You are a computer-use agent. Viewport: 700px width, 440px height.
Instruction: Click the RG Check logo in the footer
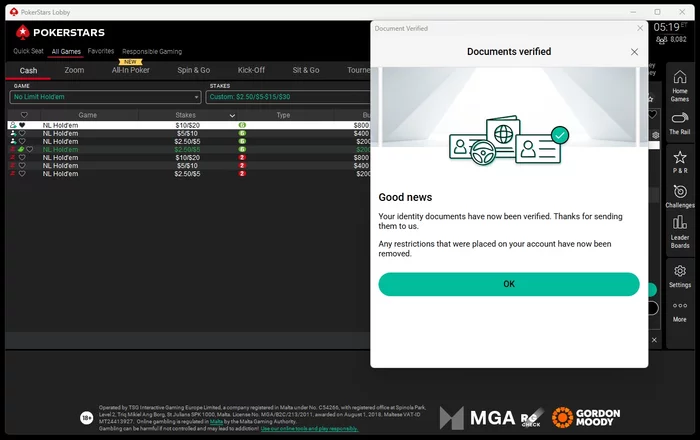click(532, 418)
